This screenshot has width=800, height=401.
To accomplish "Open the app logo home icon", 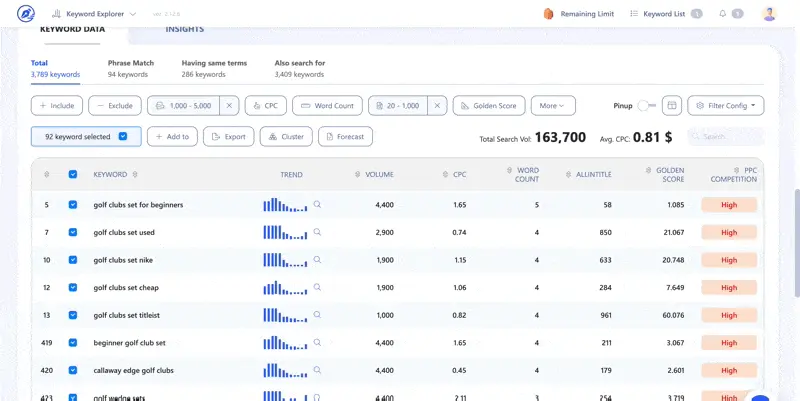I will click(x=26, y=14).
